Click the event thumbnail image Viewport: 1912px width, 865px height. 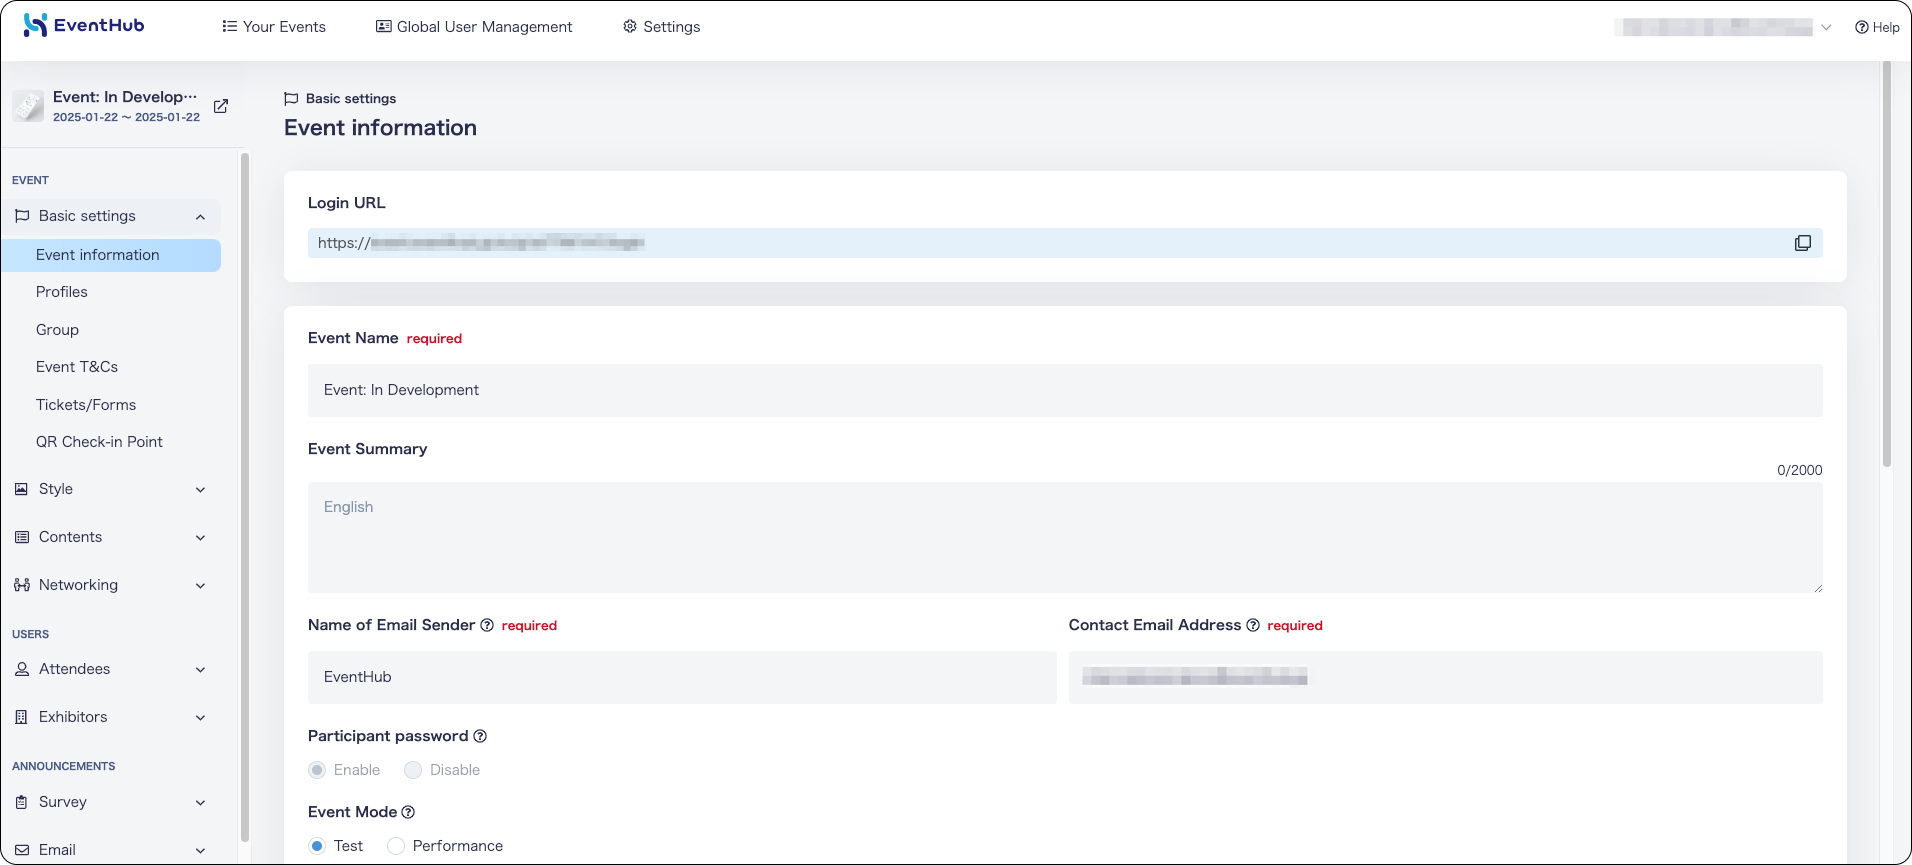[x=28, y=106]
